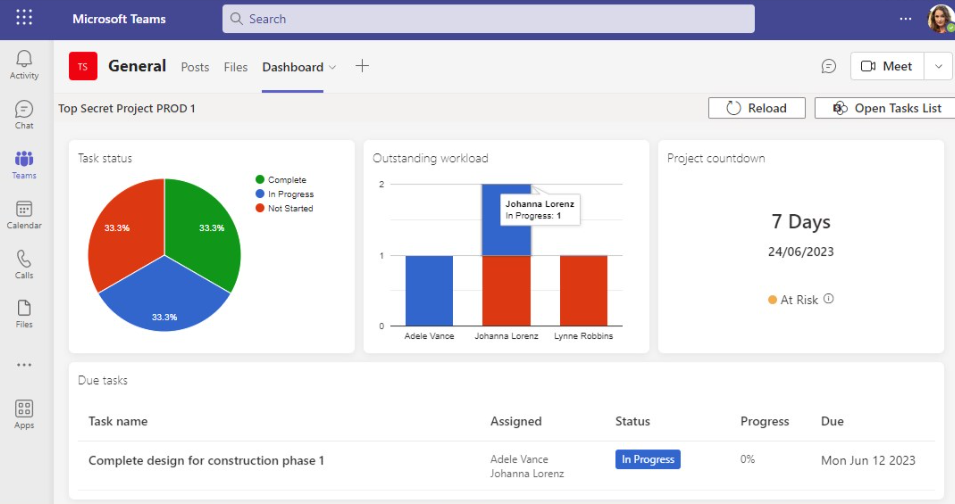Open Apps store in sidebar
This screenshot has height=504, width=955.
coord(24,414)
